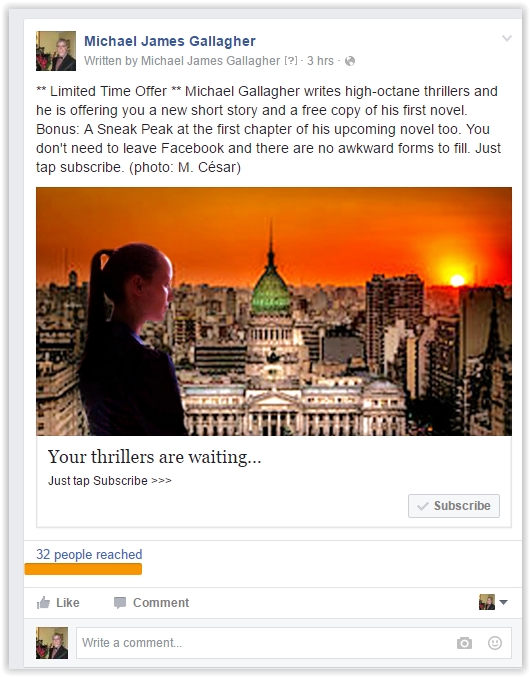Open the sunset city ad image

tap(274, 311)
